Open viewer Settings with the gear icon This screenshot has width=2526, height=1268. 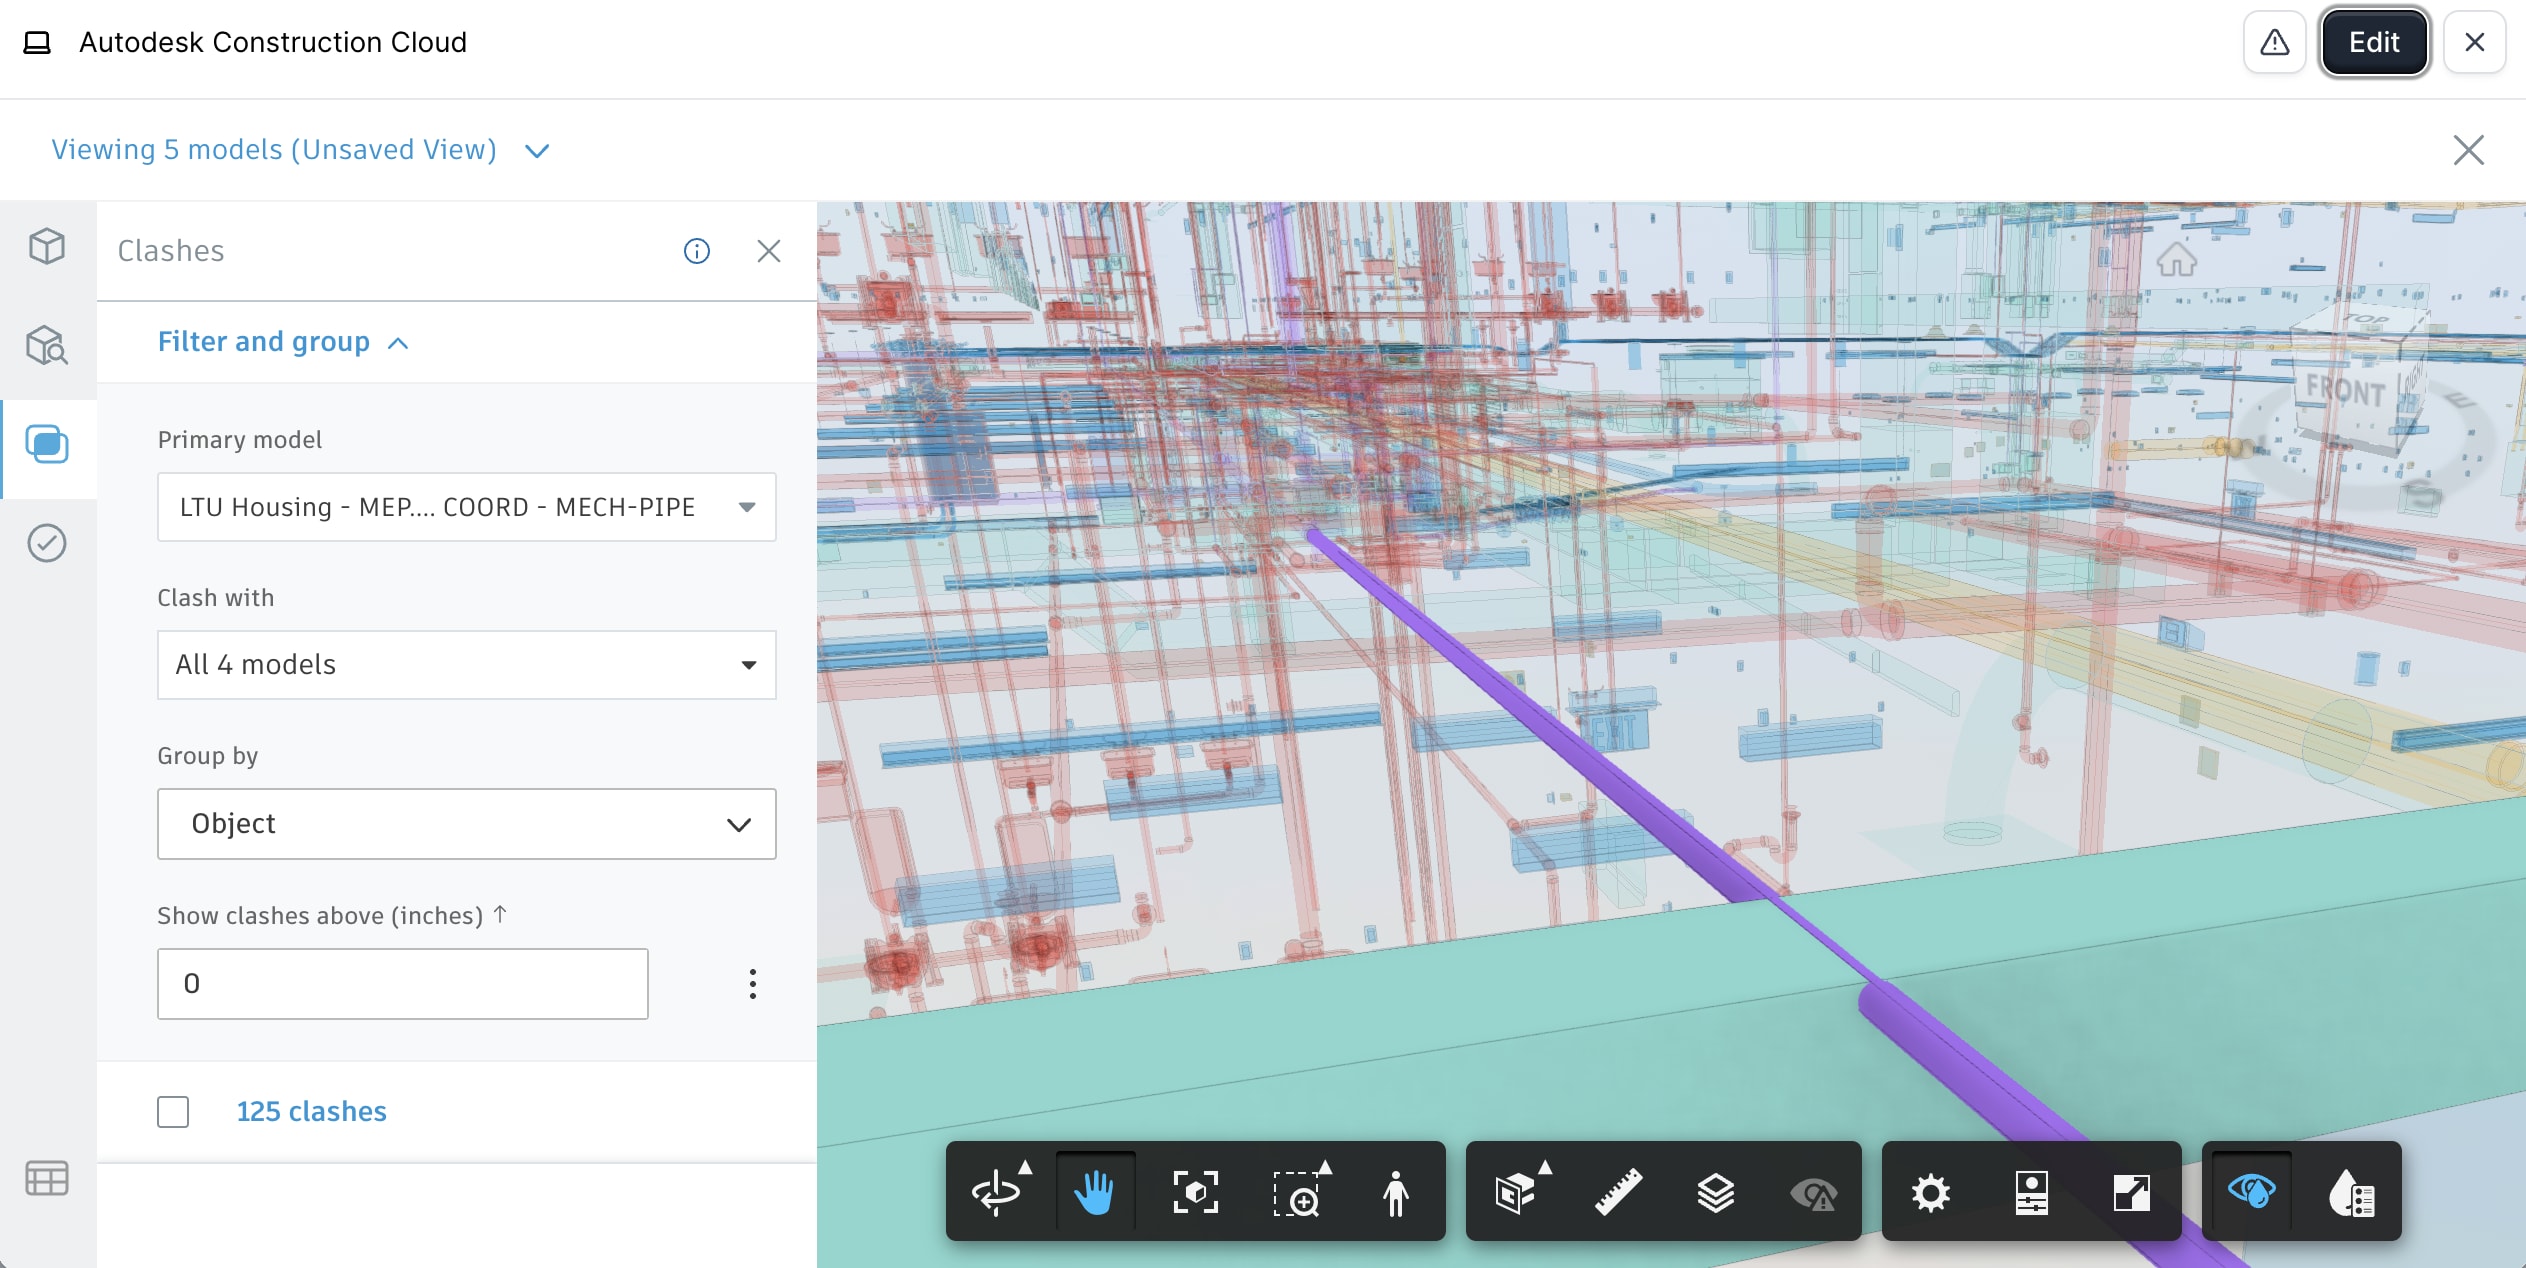[x=1929, y=1191]
